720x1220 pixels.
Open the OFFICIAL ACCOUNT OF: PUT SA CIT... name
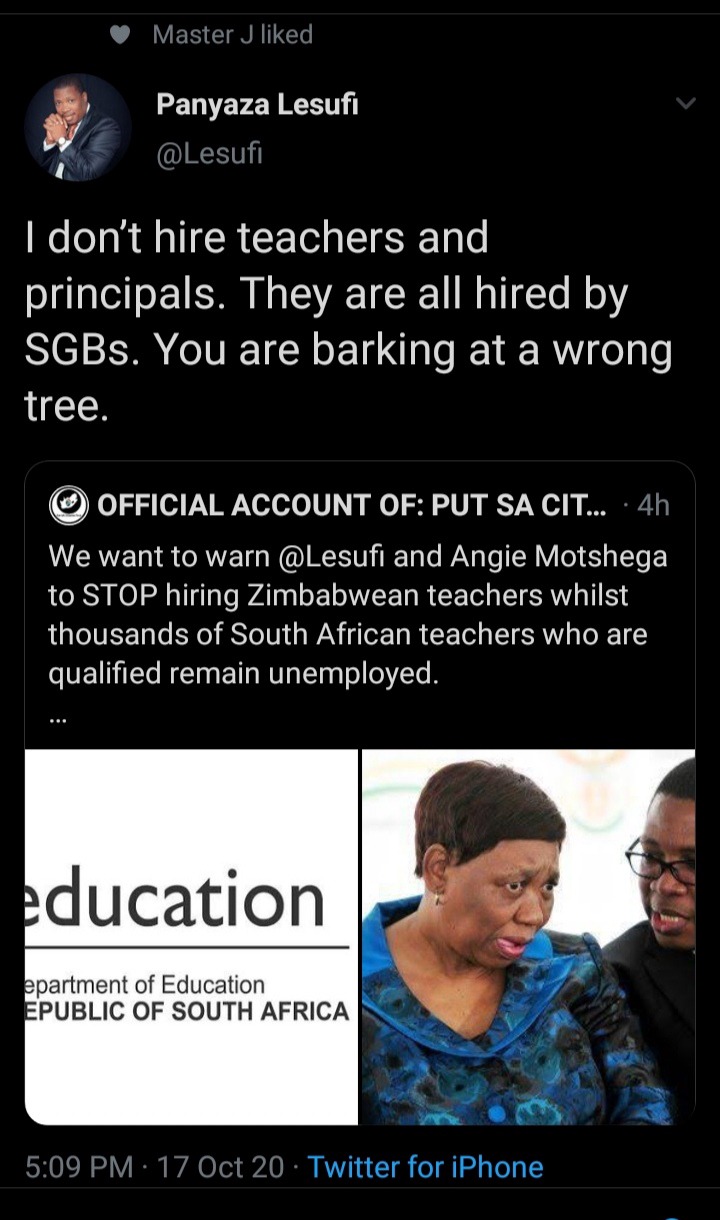[x=351, y=506]
